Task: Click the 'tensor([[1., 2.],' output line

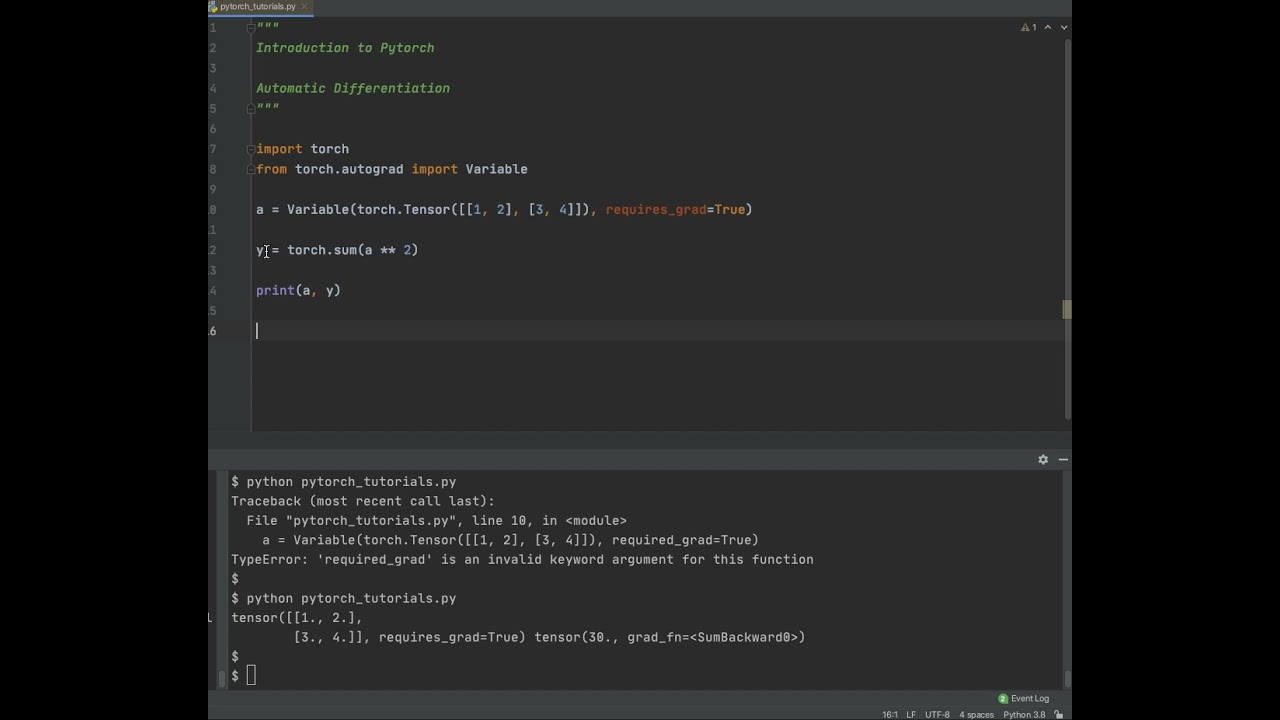Action: pyautogui.click(x=297, y=618)
